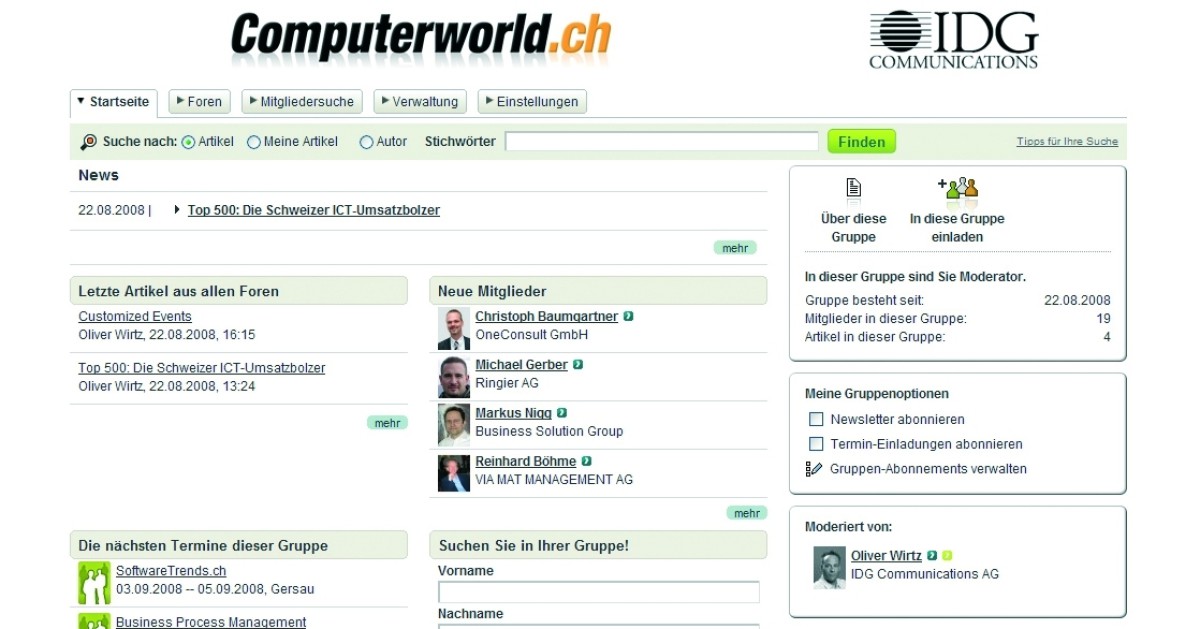Click inside the Stichwörter input field

(660, 140)
